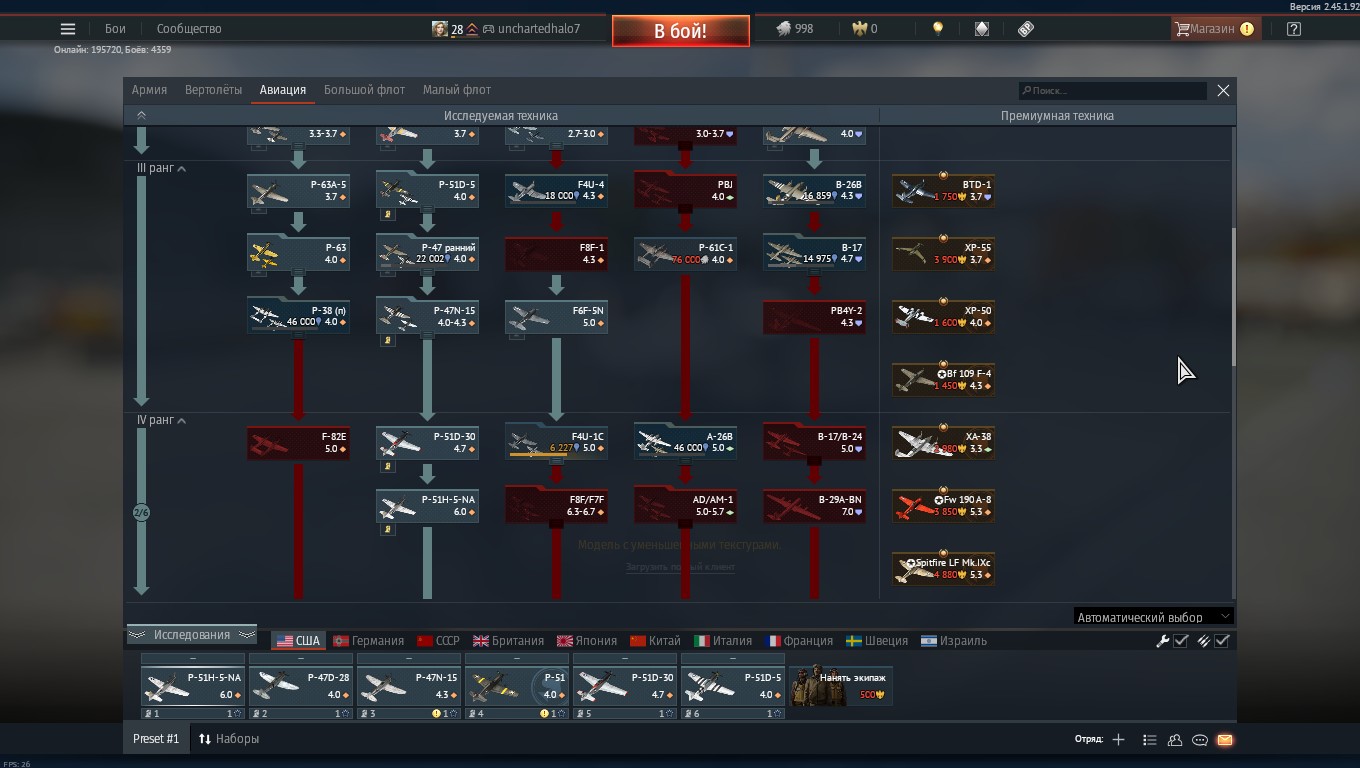This screenshot has width=1360, height=768.
Task: Select the XP-50 premium aircraft
Action: pos(943,317)
